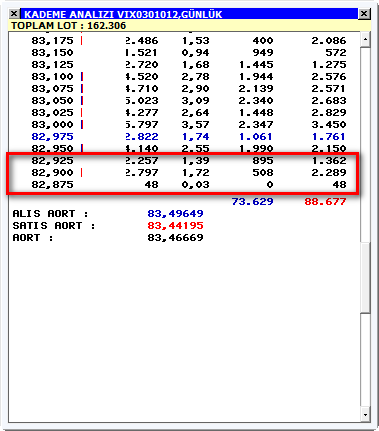
Task: Click the scrollbar down arrow
Action: (365, 415)
